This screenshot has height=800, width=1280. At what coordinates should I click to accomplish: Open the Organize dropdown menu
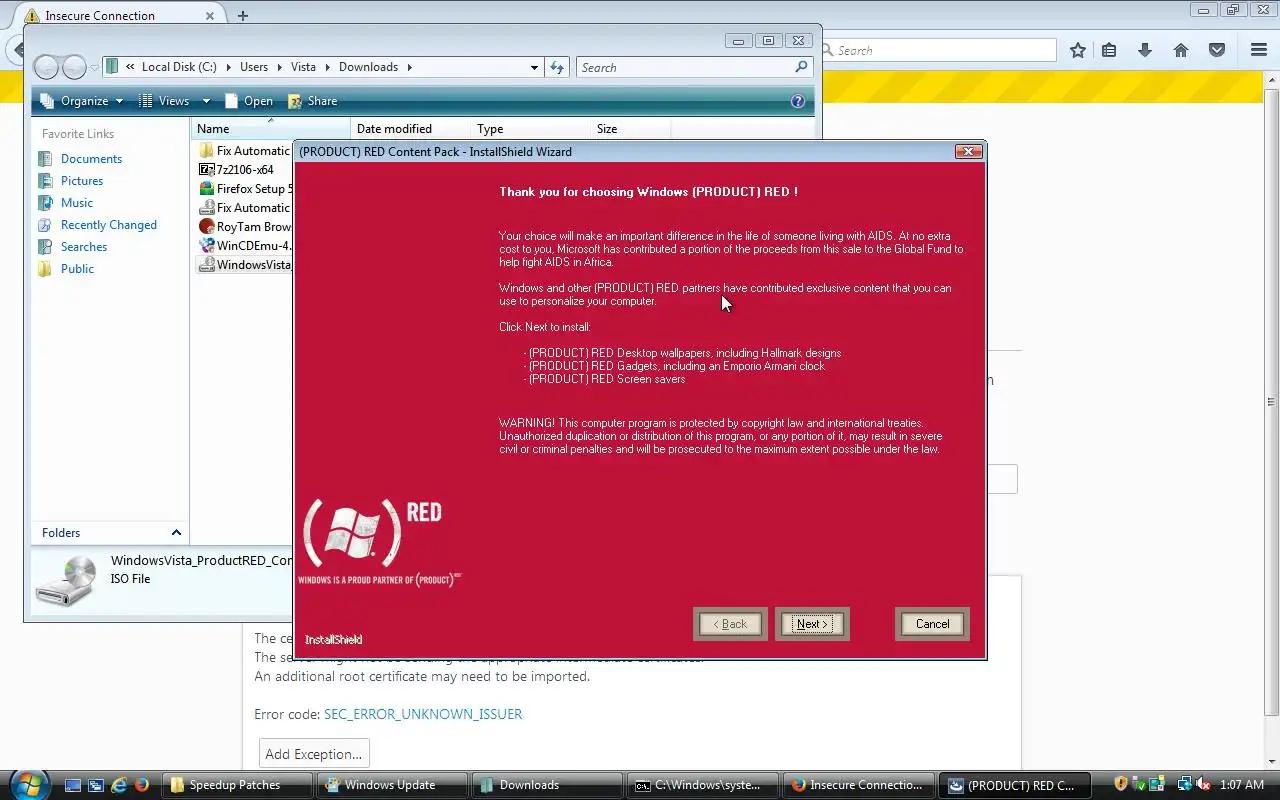[x=82, y=101]
